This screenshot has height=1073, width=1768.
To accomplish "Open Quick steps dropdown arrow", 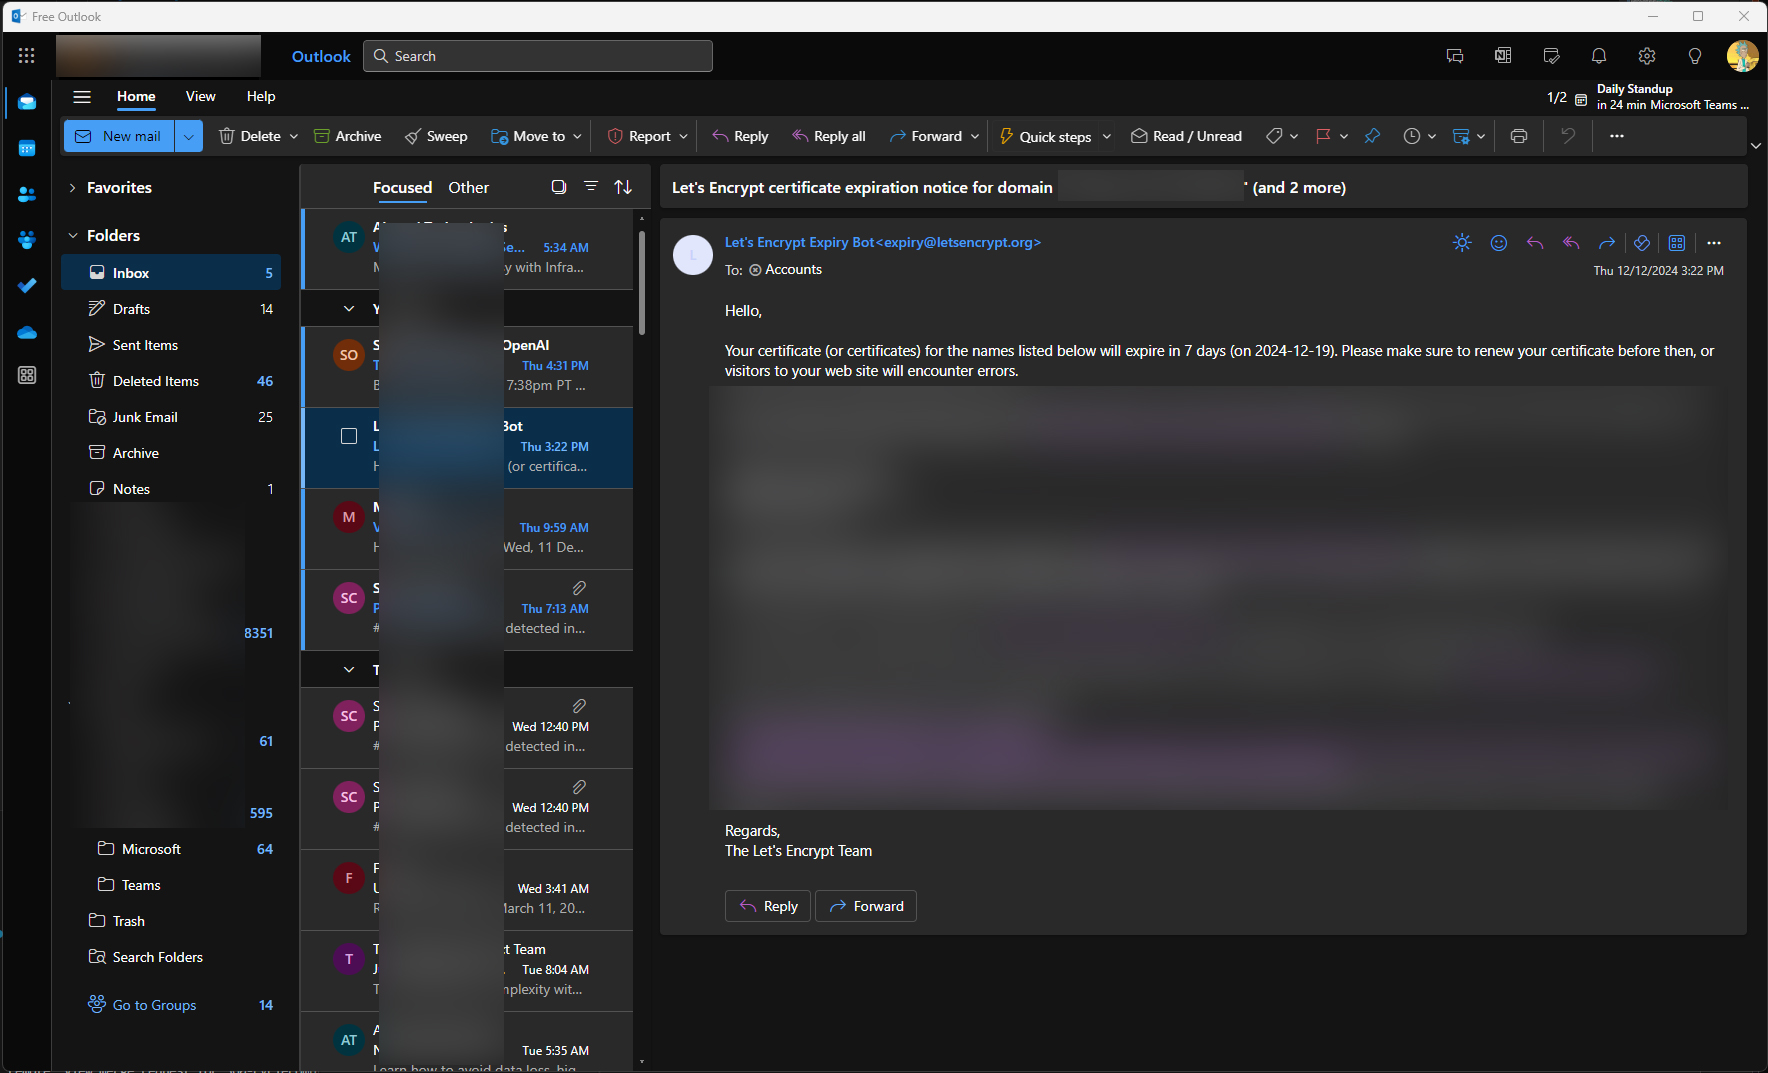I will coord(1107,136).
